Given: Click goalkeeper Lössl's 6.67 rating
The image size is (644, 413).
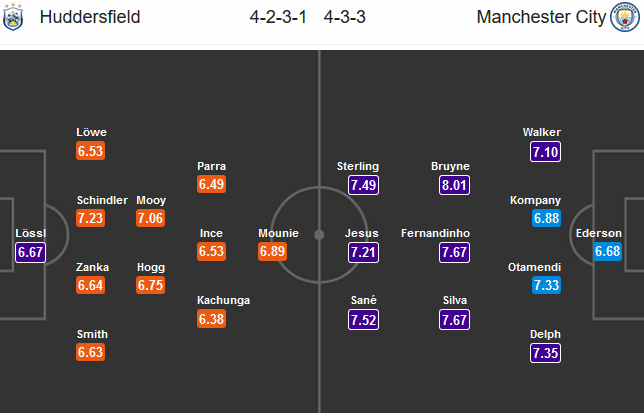Looking at the screenshot, I should coord(31,252).
